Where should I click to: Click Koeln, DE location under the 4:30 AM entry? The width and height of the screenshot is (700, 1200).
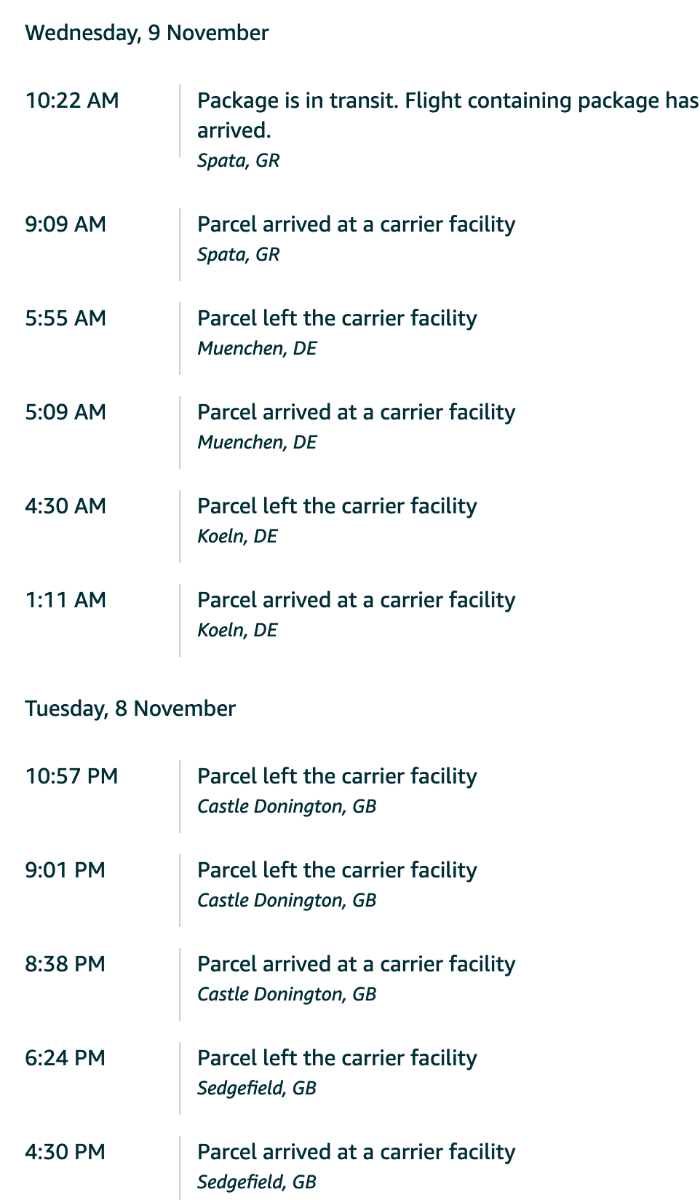[x=237, y=536]
